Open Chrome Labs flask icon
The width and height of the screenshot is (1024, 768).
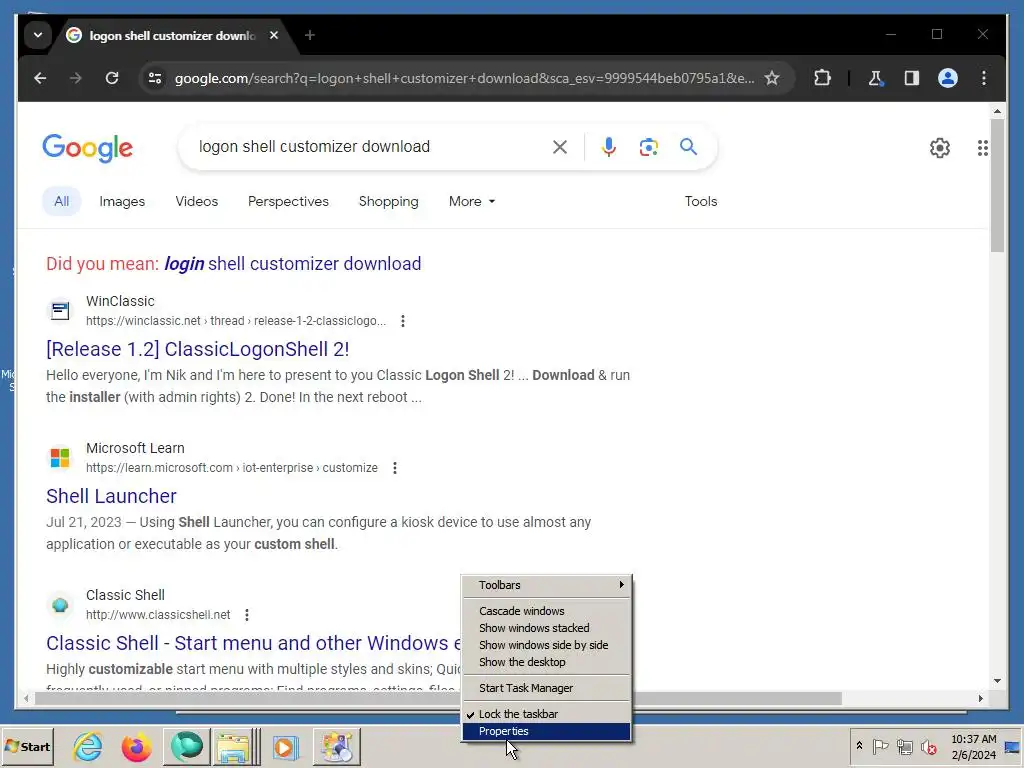click(875, 78)
